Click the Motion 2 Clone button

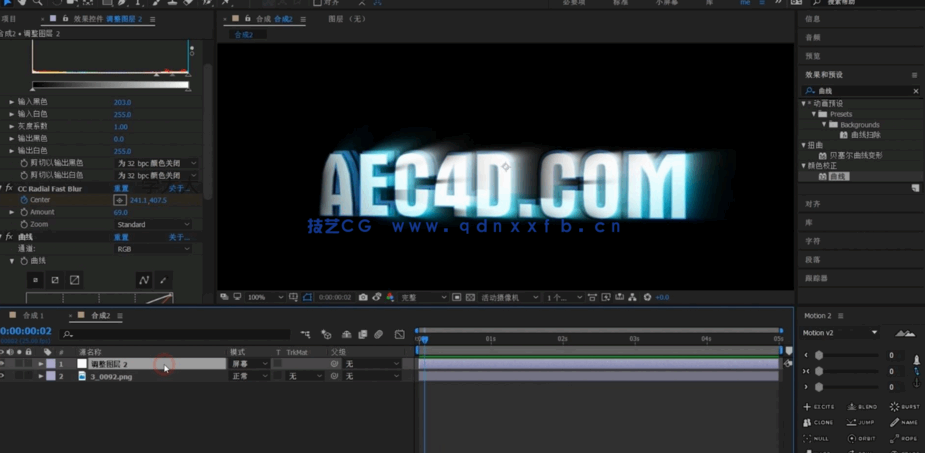pyautogui.click(x=818, y=423)
